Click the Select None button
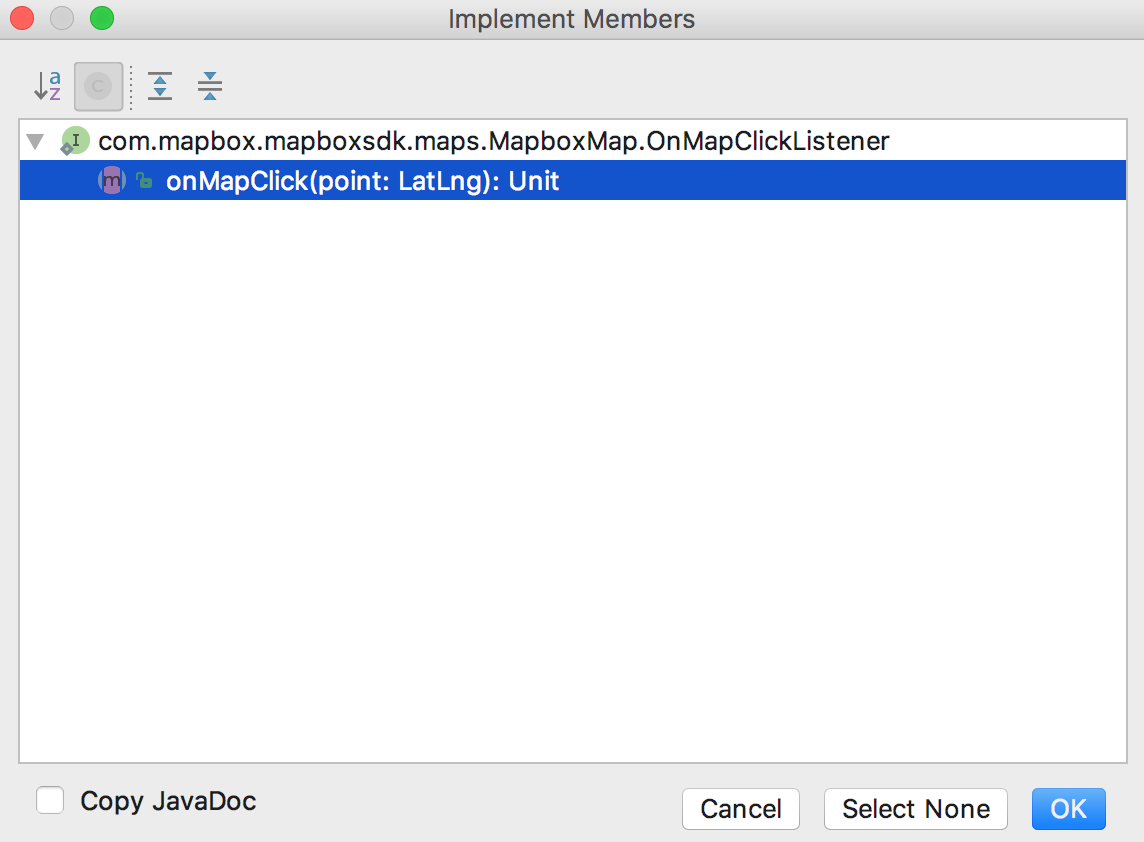Screen dimensions: 1144x842 coord(916,808)
